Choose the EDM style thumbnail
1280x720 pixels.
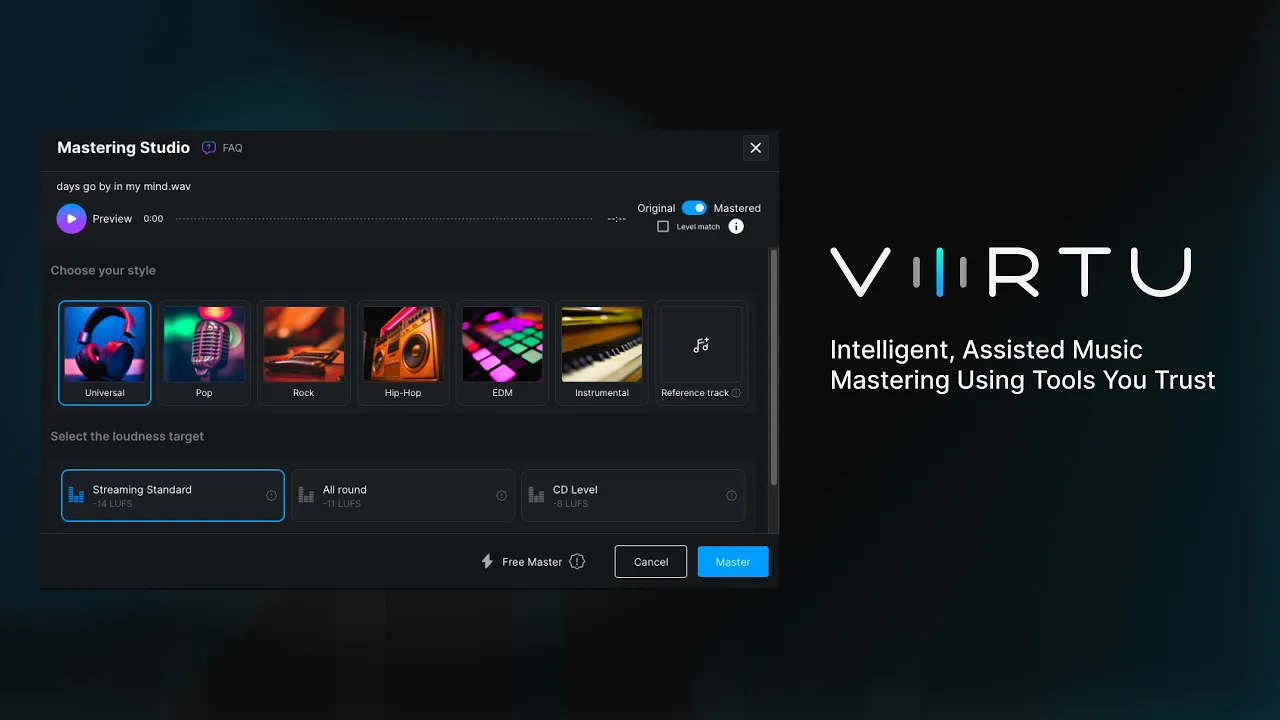[x=502, y=345]
